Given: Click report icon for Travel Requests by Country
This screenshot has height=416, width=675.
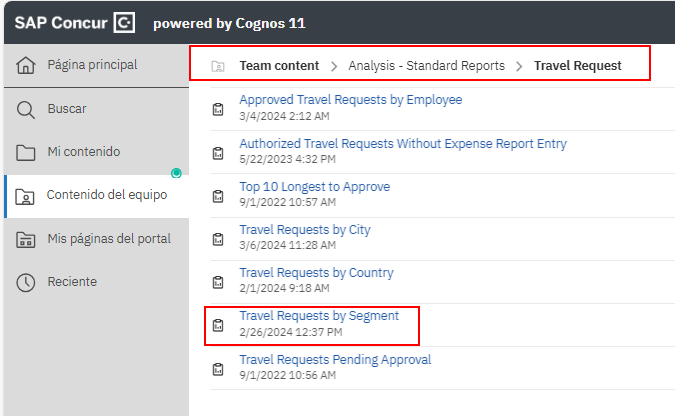Looking at the screenshot, I should [x=218, y=282].
